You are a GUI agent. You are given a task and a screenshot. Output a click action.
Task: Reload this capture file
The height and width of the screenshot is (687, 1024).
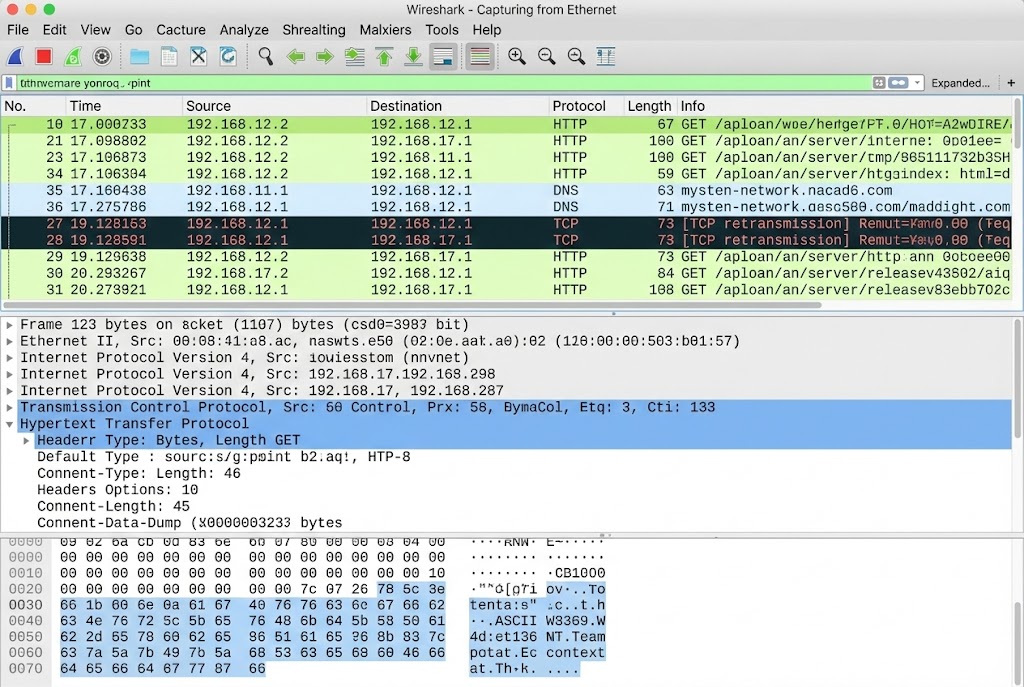228,56
